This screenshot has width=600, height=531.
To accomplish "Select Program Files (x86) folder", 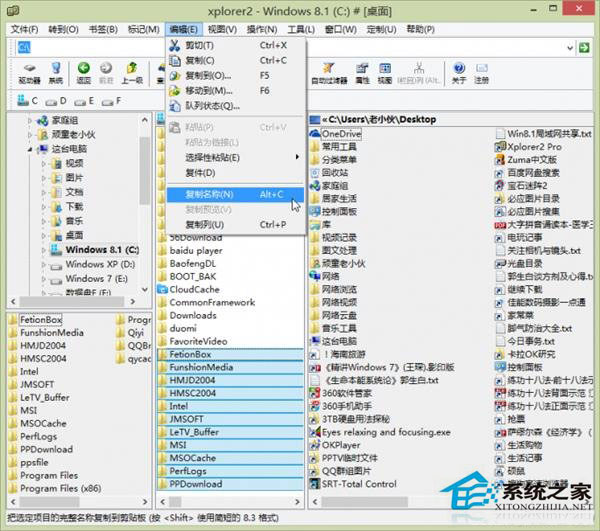I will point(55,488).
